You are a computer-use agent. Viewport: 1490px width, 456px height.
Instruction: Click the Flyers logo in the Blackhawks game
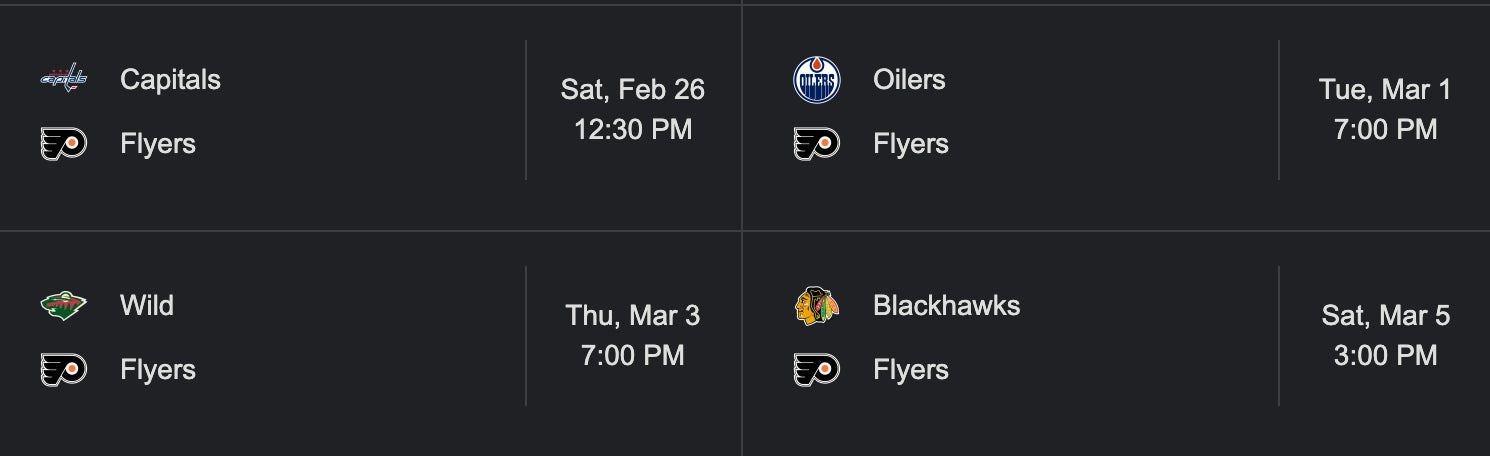pyautogui.click(x=817, y=370)
